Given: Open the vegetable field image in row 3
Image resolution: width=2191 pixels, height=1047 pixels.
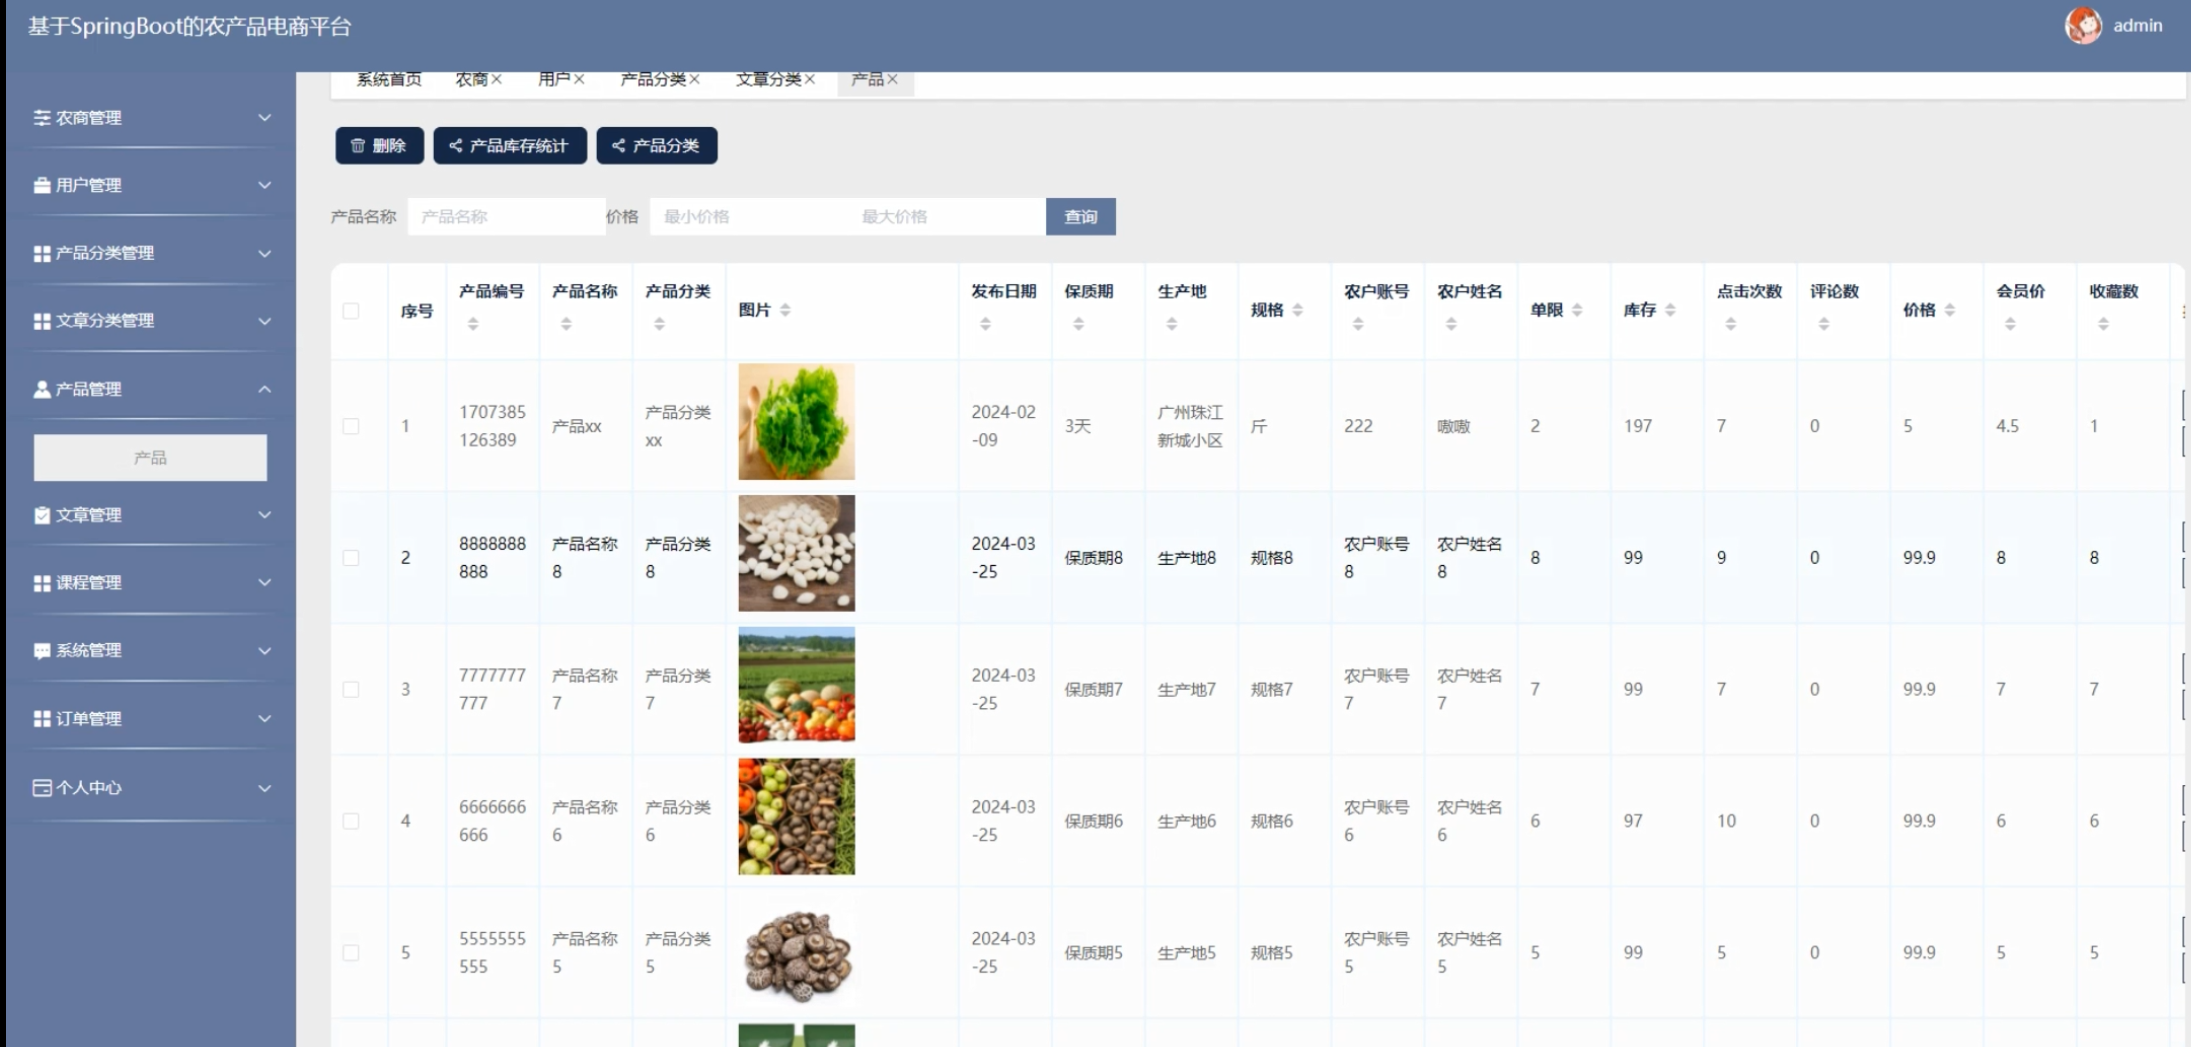Looking at the screenshot, I should point(797,685).
